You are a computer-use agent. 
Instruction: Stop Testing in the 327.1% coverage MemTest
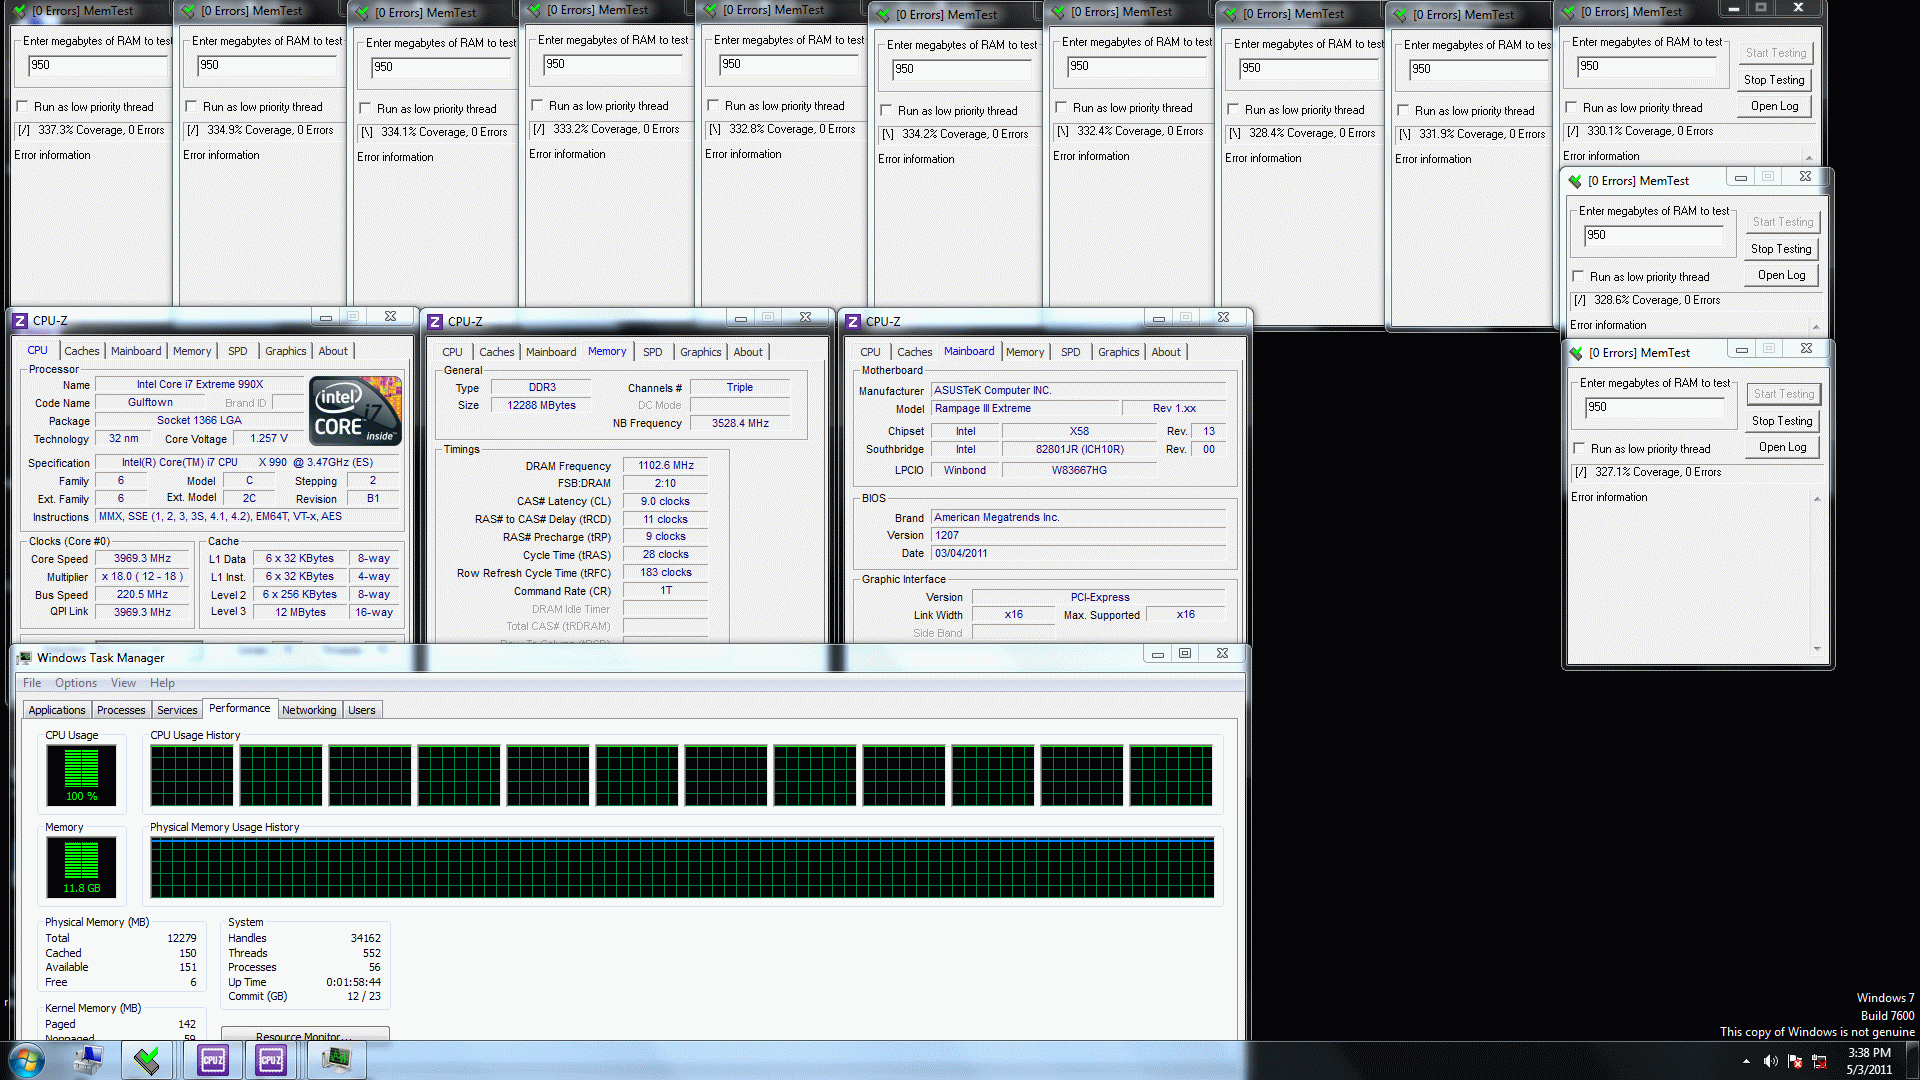[x=1782, y=421]
